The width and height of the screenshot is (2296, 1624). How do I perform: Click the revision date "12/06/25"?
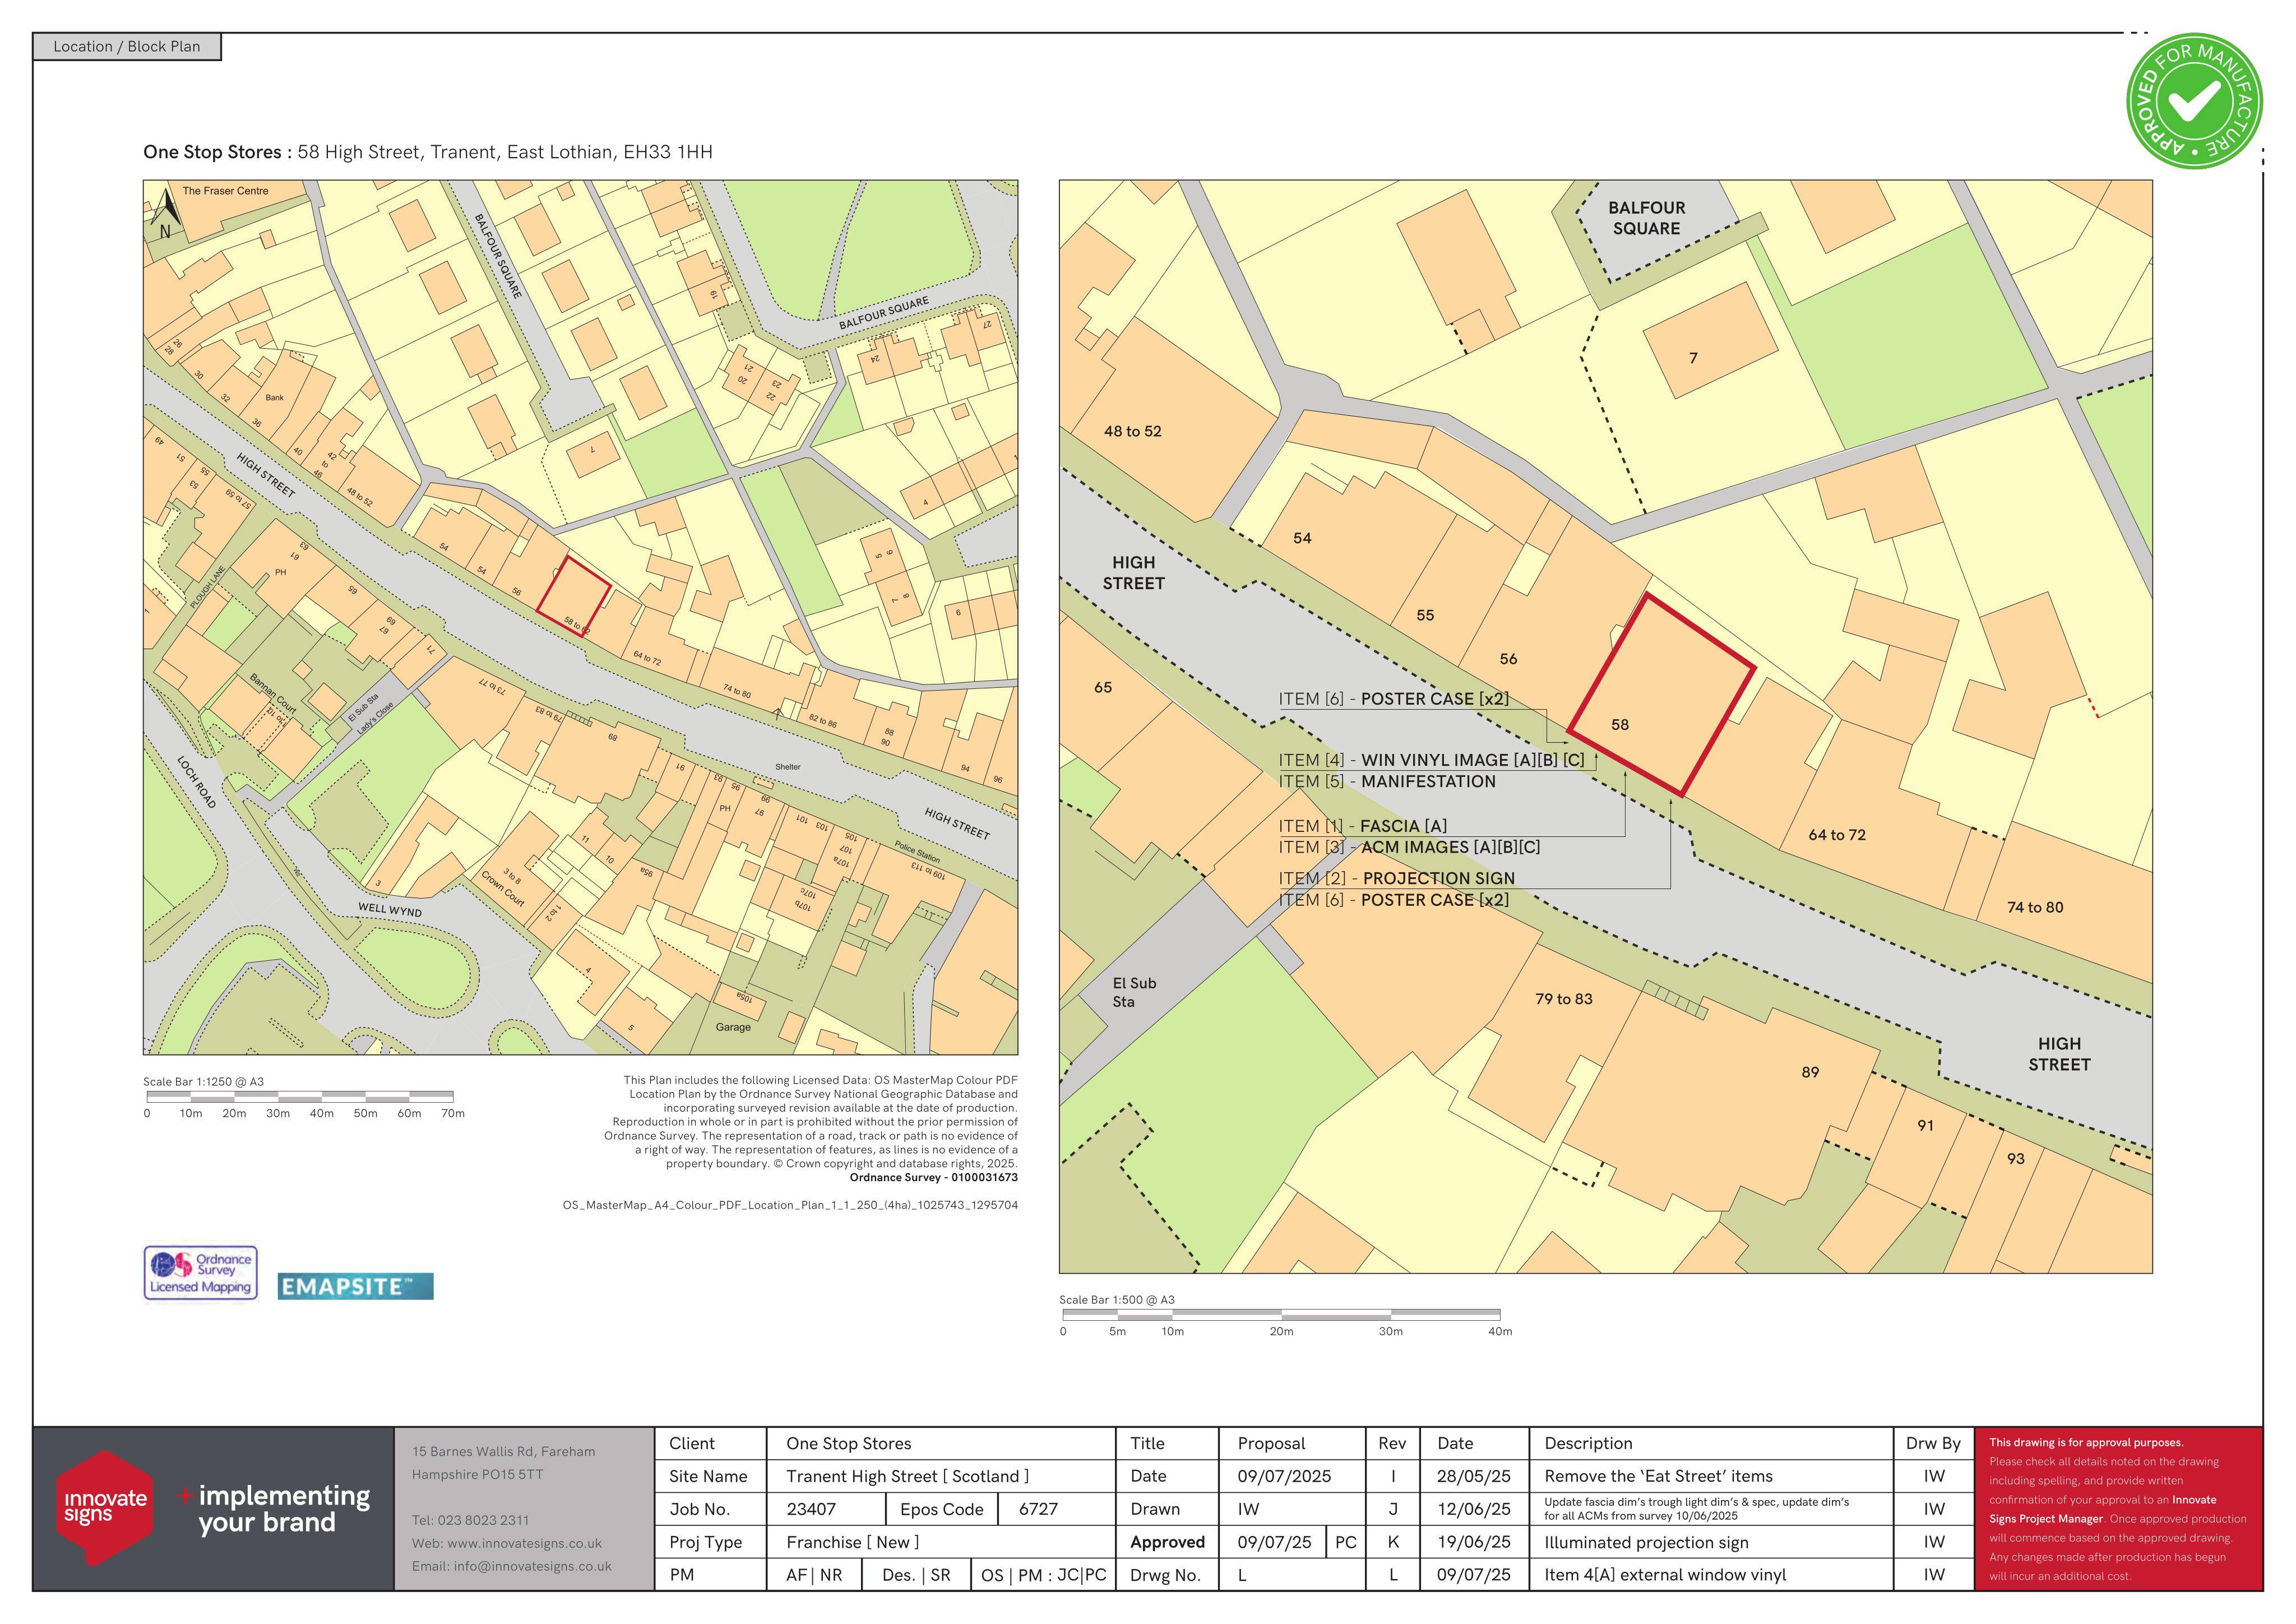(x=1474, y=1509)
